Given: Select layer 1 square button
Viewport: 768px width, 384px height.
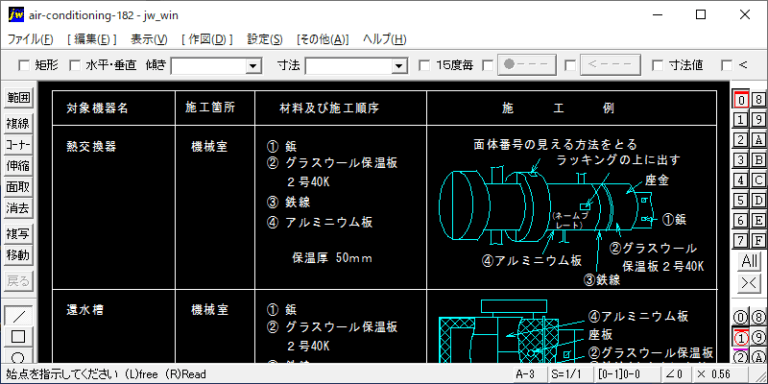Looking at the screenshot, I should [741, 120].
